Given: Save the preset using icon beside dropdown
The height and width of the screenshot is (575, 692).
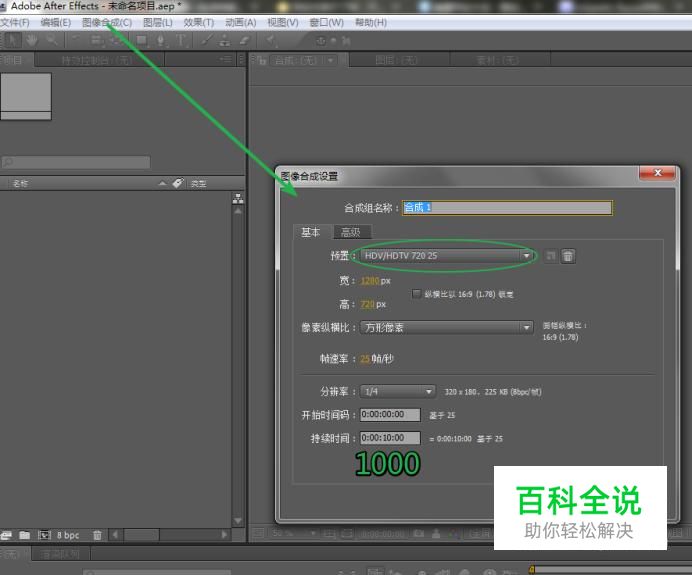Looking at the screenshot, I should [x=551, y=256].
